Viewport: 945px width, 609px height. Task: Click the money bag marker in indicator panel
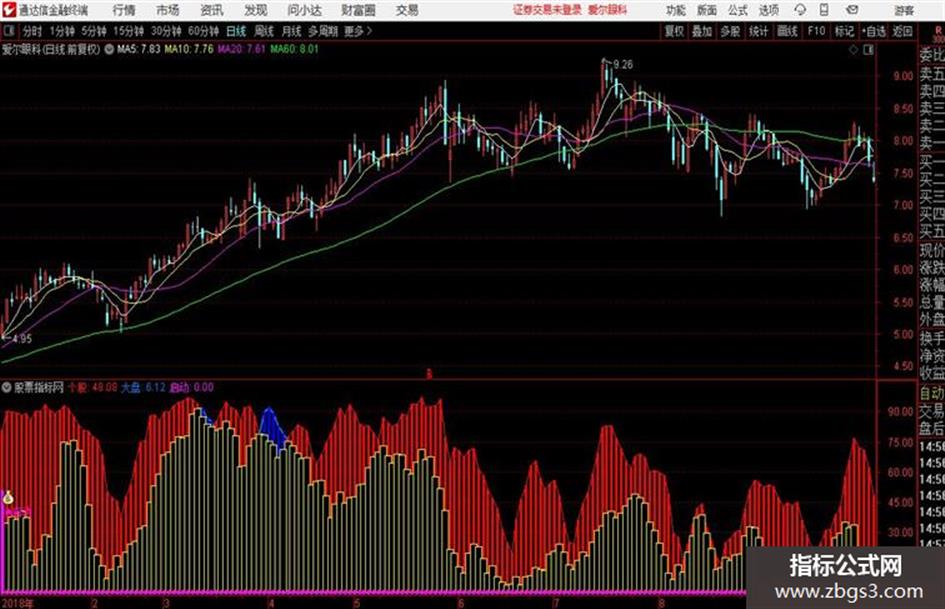(x=8, y=498)
